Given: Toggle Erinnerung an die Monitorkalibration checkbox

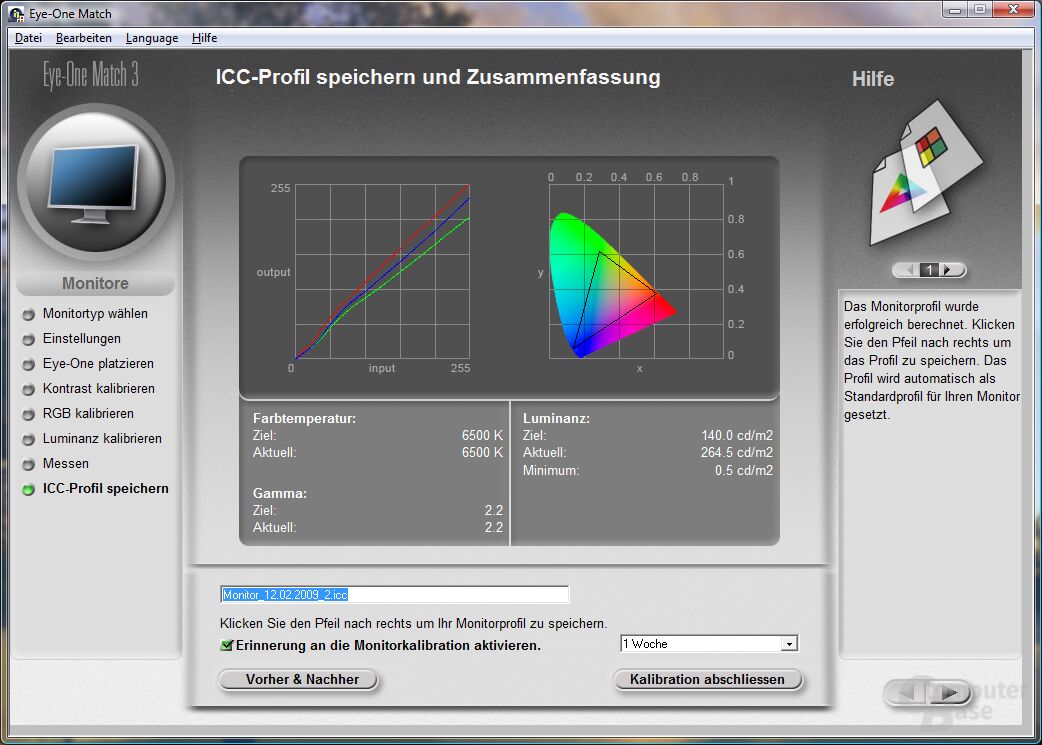Looking at the screenshot, I should 227,645.
